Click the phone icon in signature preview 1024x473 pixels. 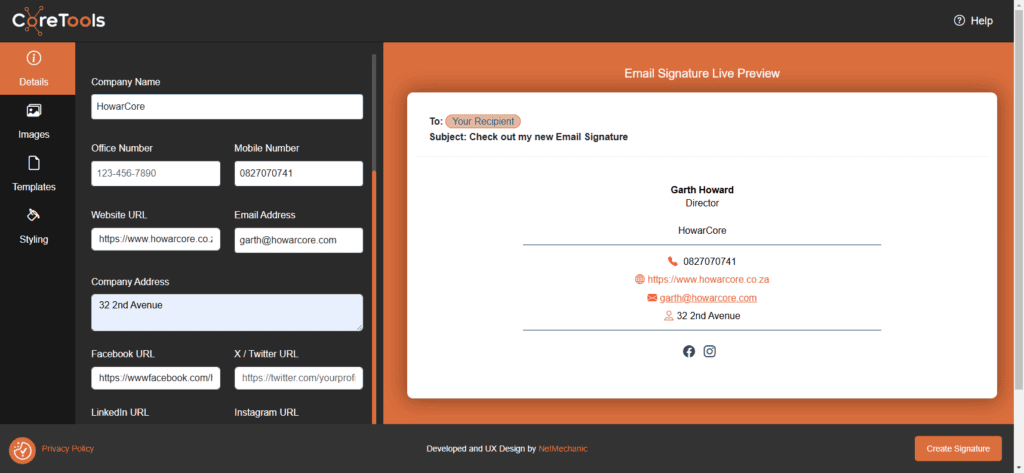(x=673, y=261)
